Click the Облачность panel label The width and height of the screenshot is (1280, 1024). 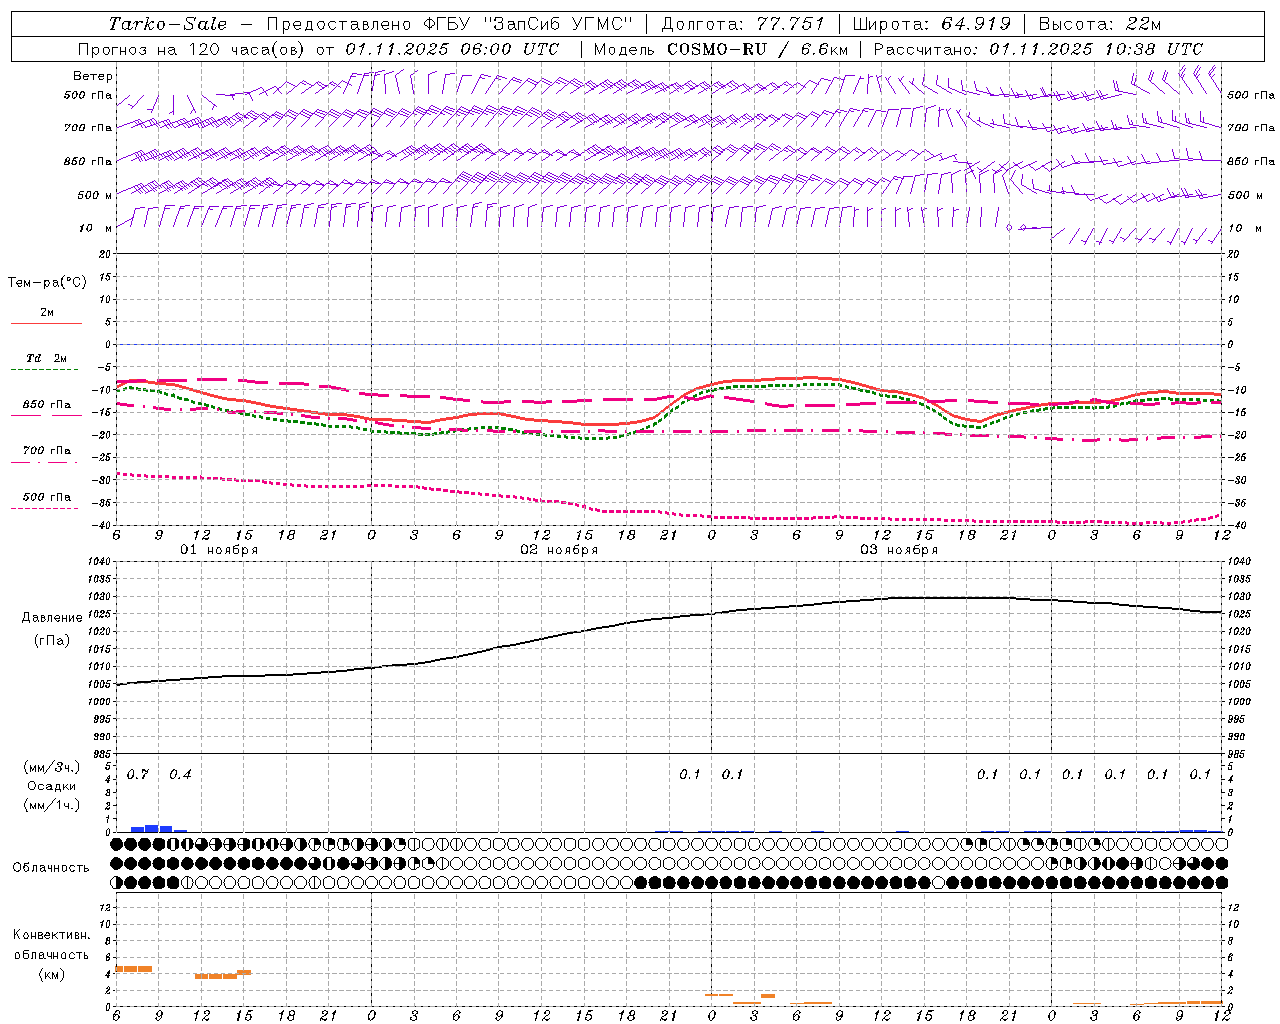click(51, 868)
